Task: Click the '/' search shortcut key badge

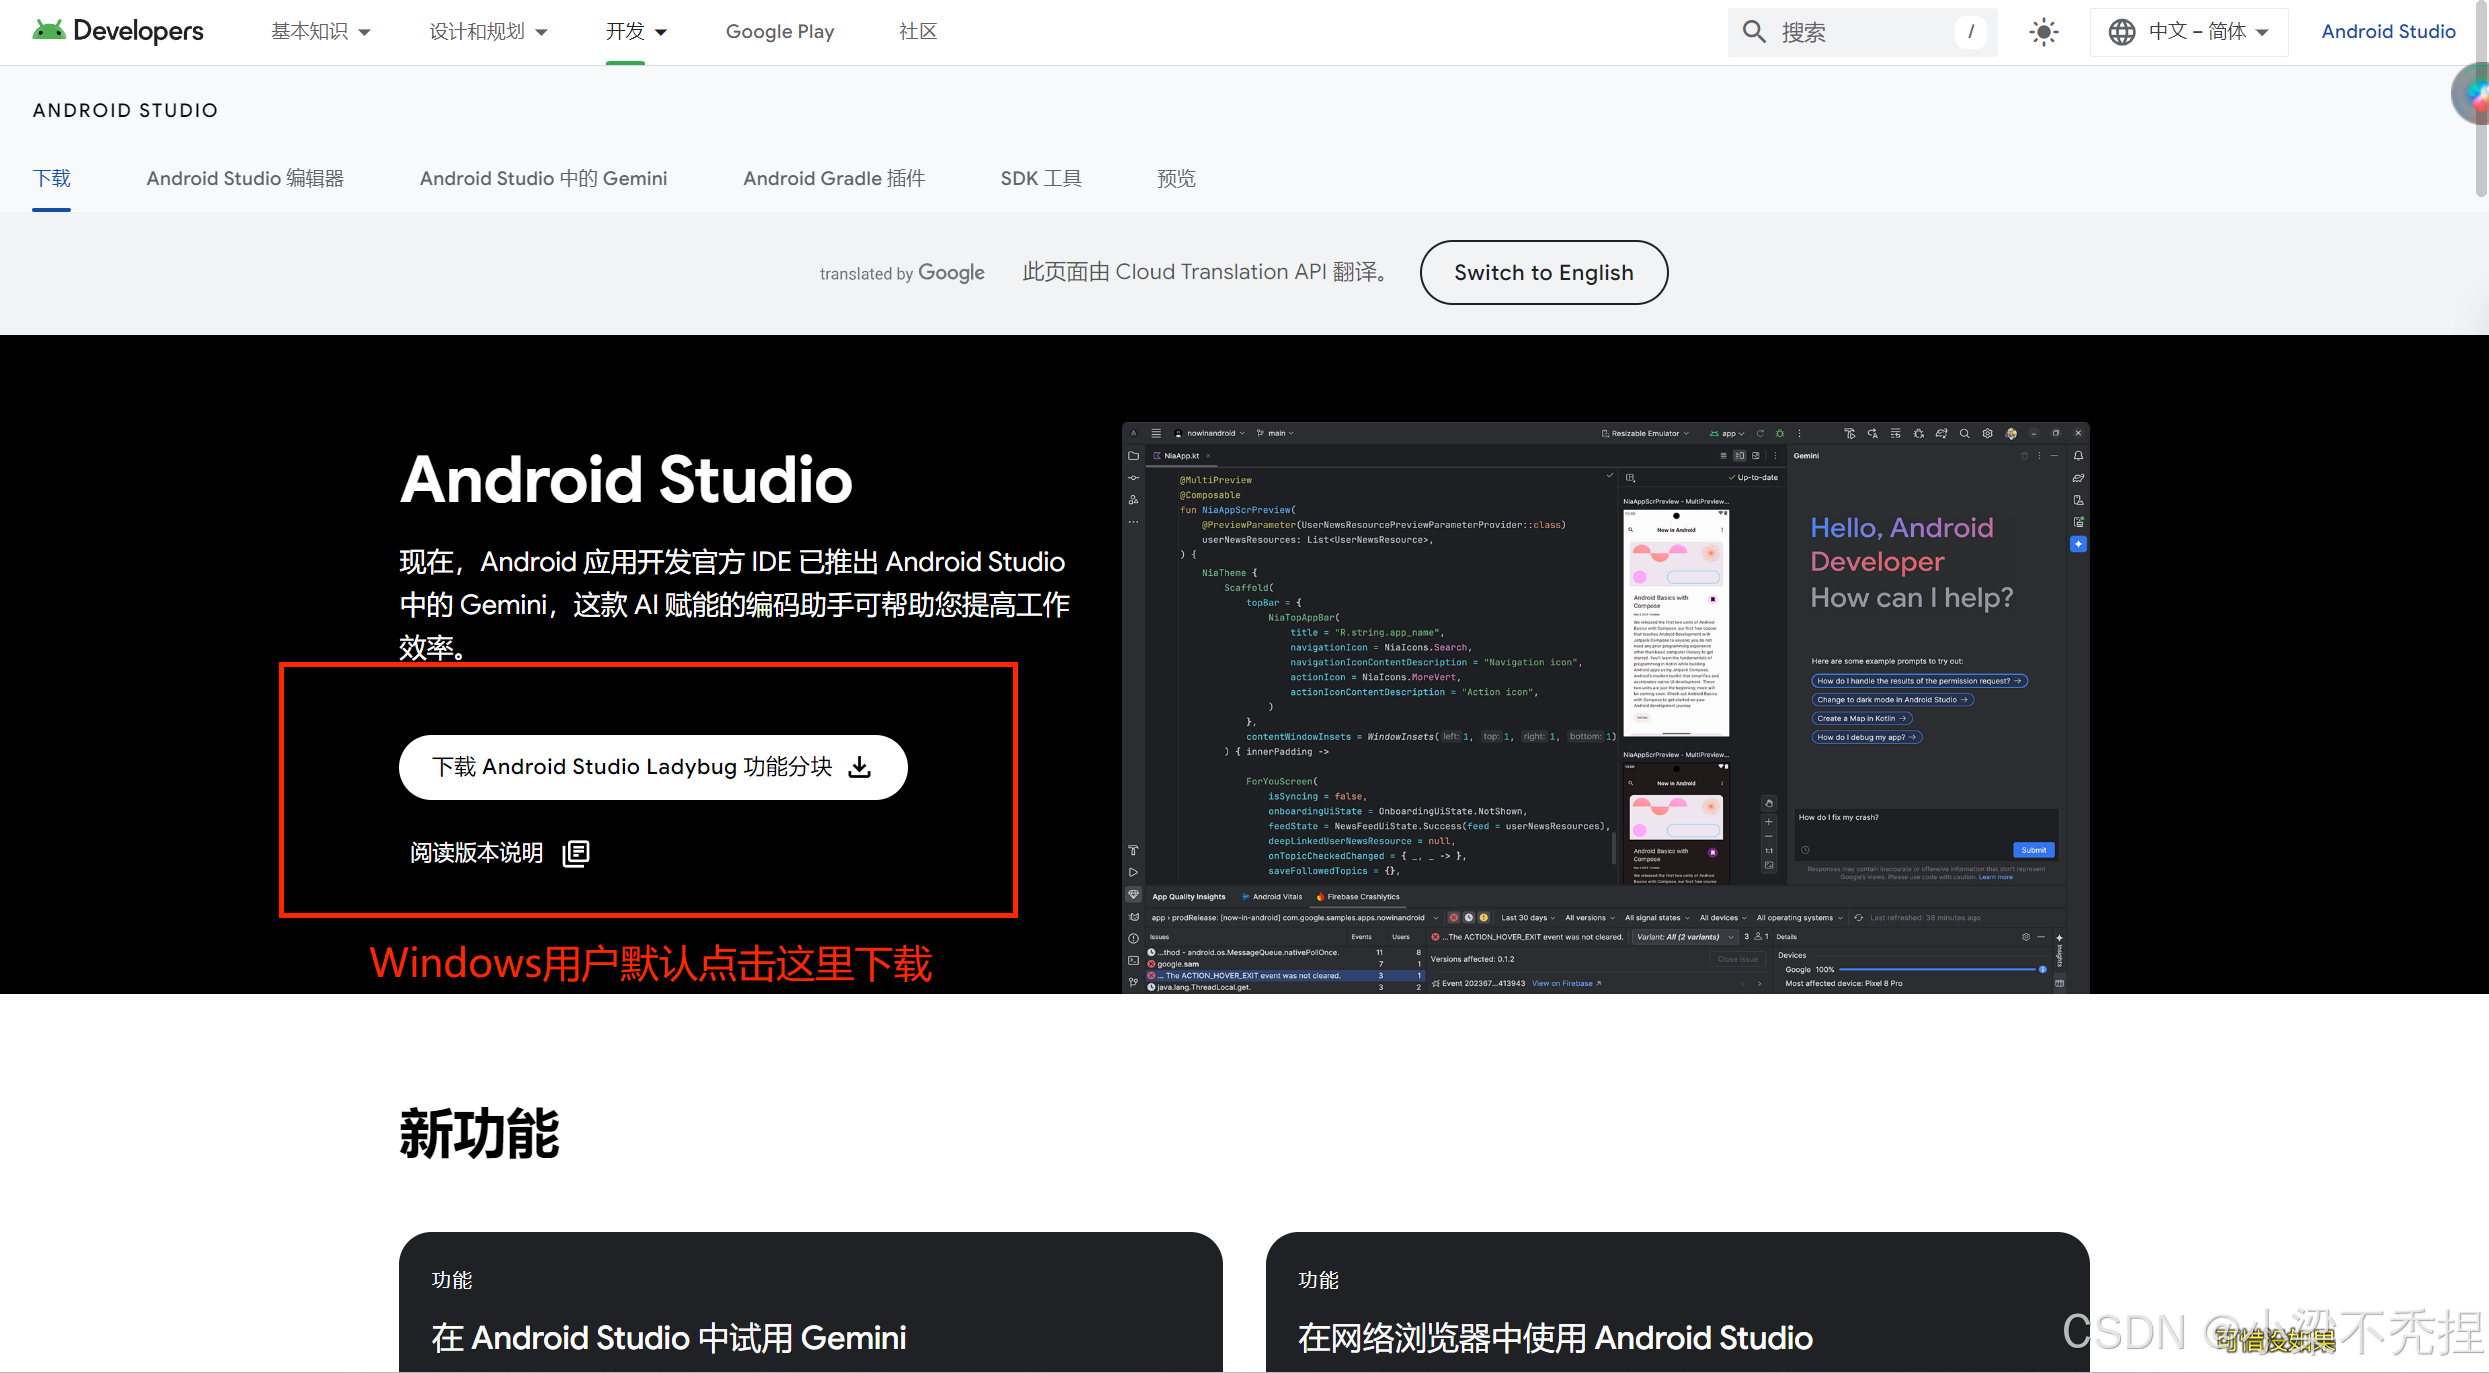Action: tap(1970, 32)
